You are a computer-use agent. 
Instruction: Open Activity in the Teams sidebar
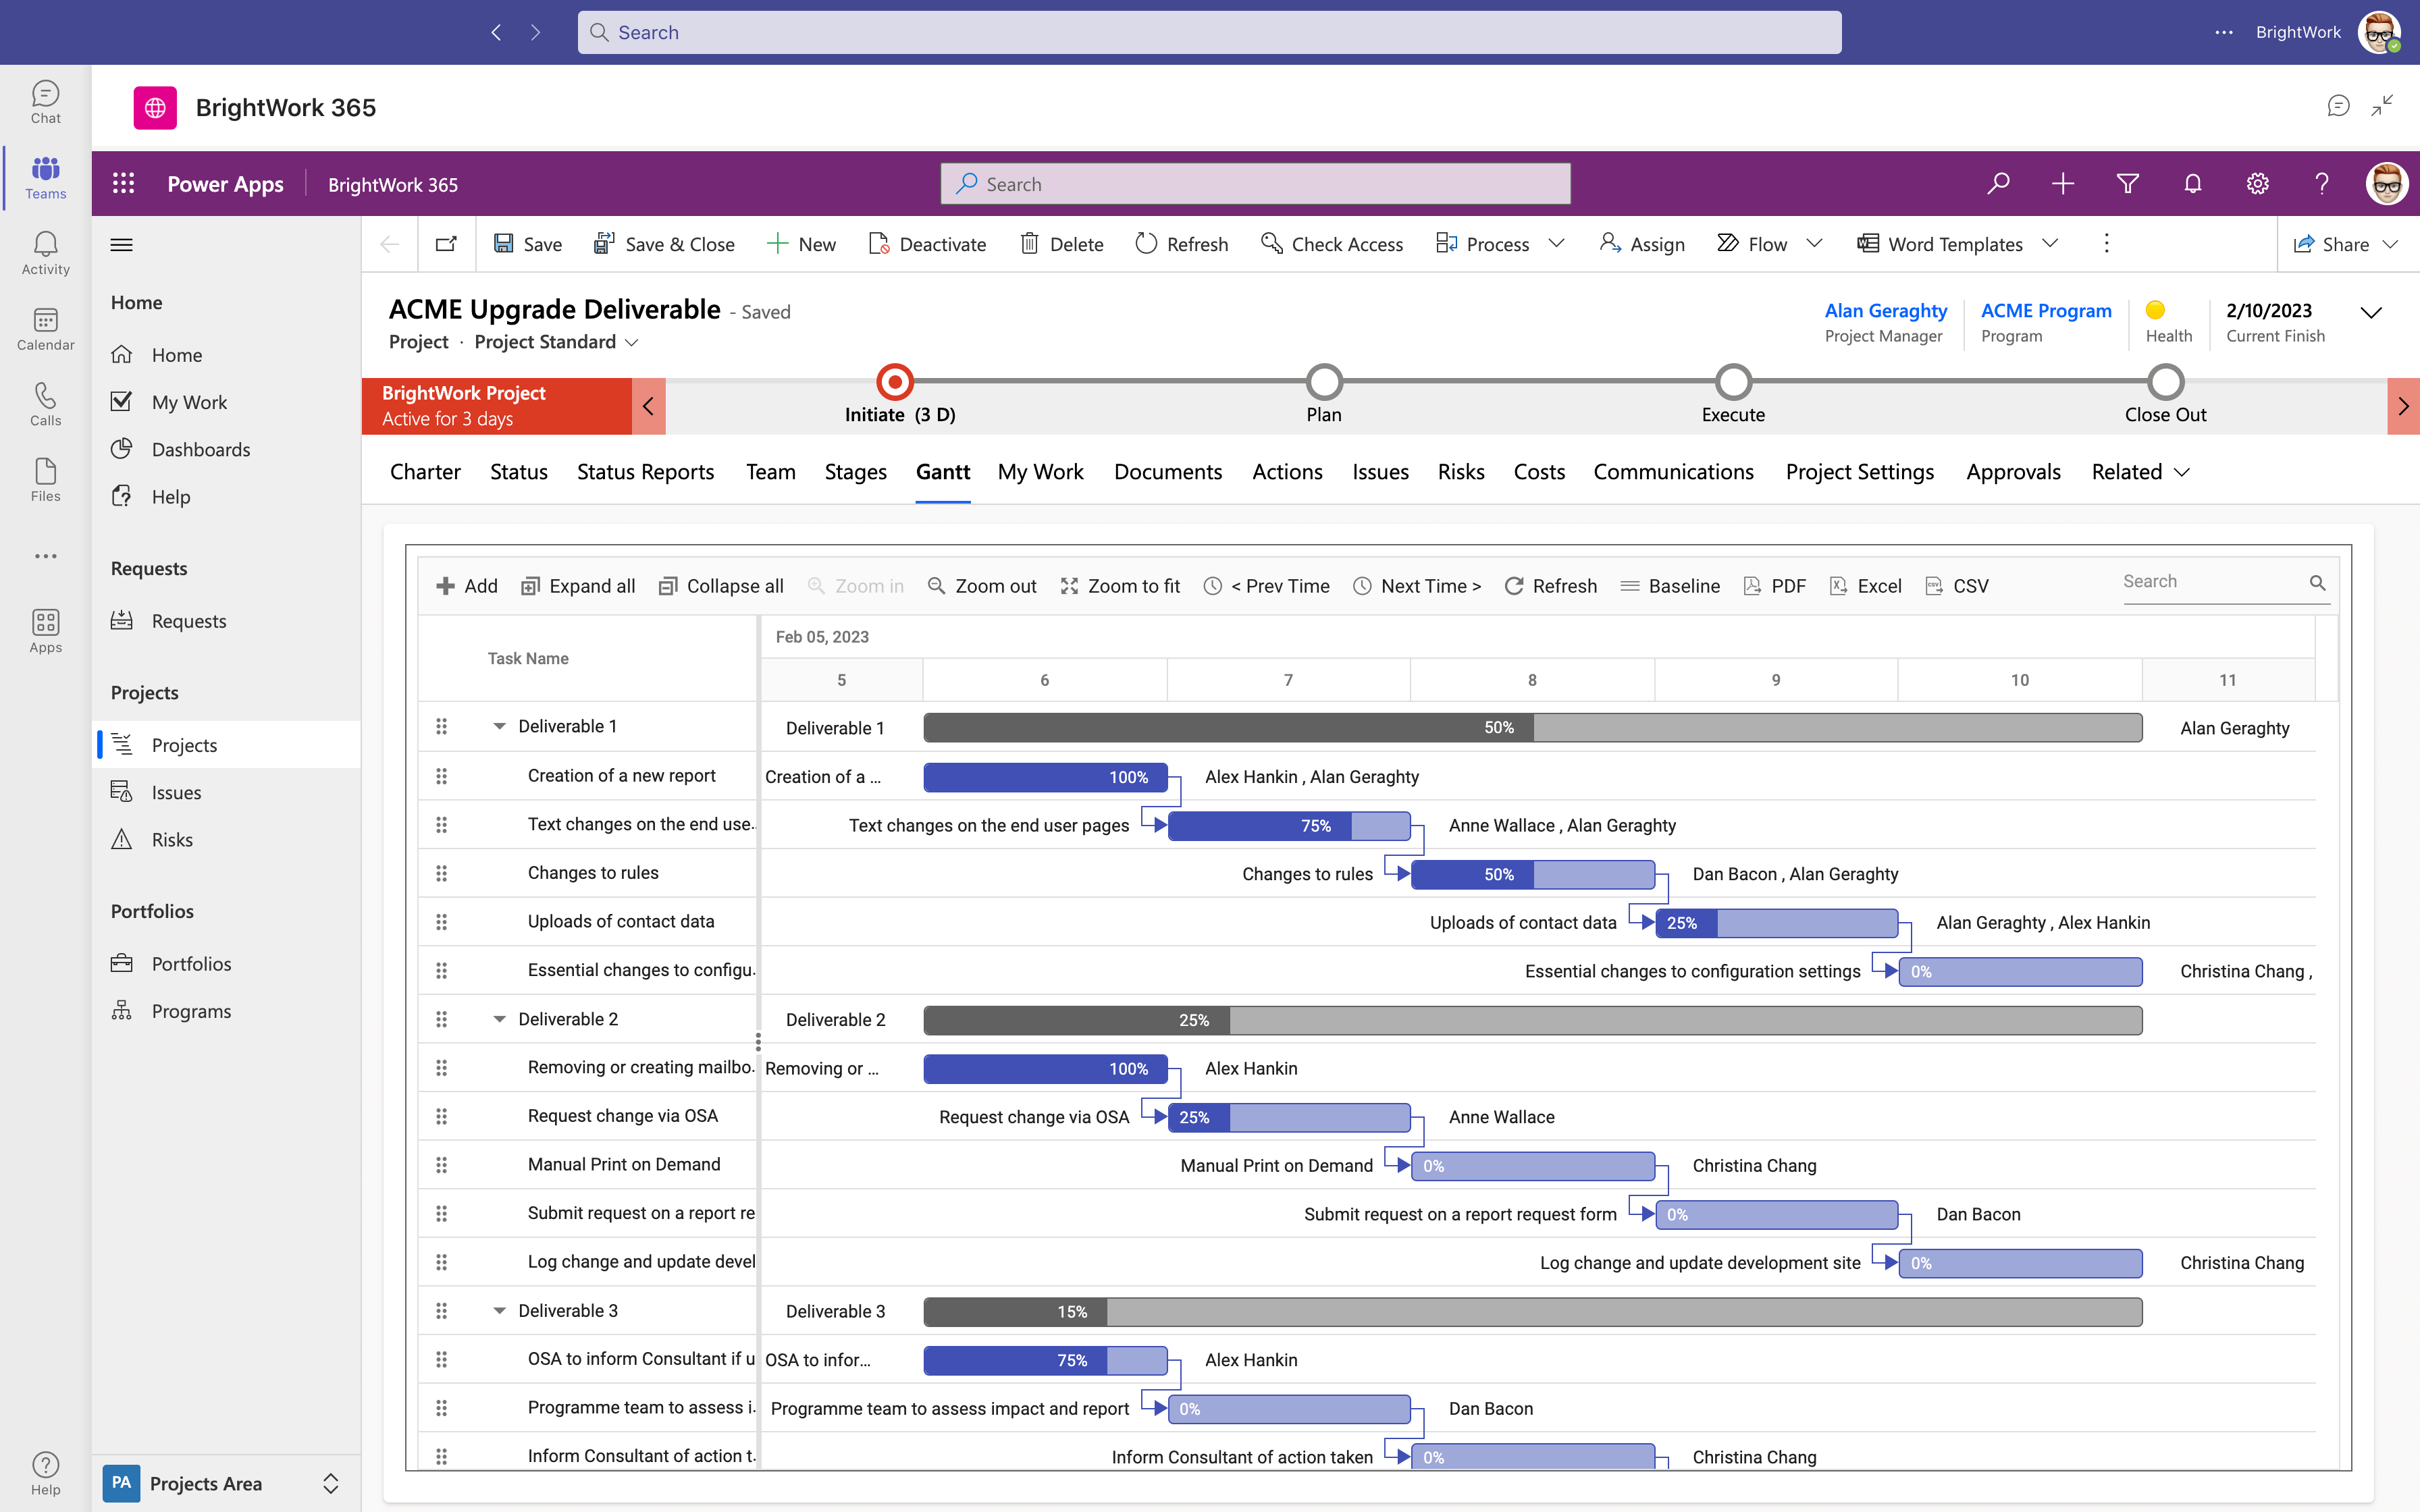[x=45, y=253]
